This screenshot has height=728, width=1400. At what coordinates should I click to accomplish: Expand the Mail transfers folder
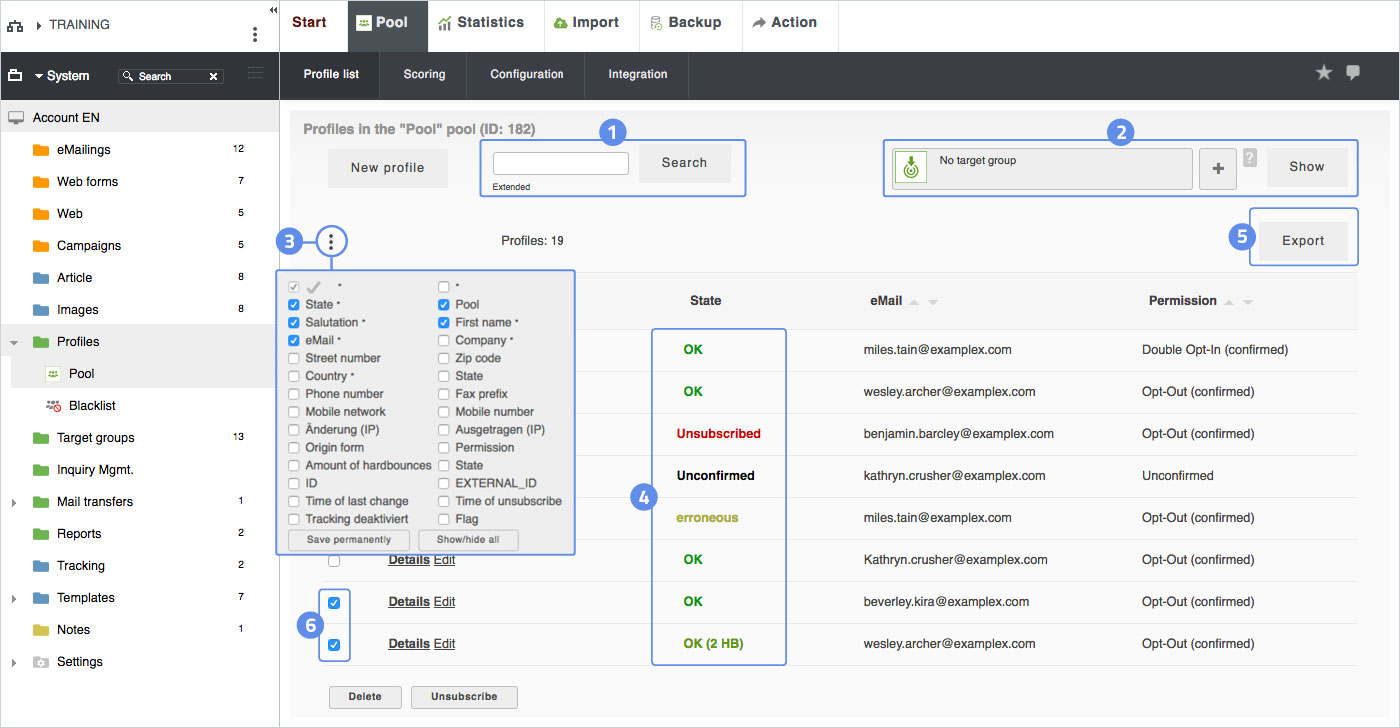[14, 502]
